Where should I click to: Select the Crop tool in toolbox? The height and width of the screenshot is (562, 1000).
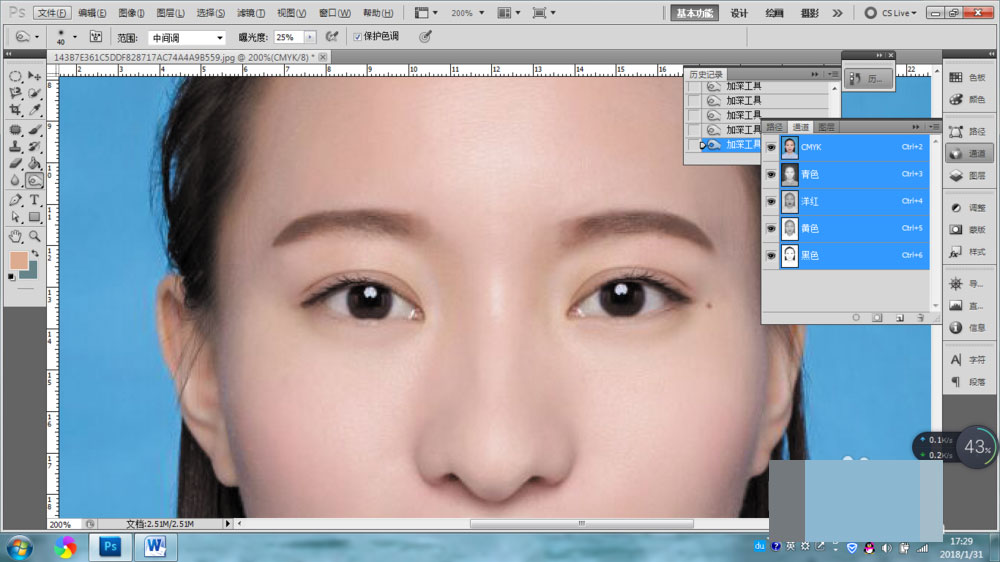tap(15, 110)
